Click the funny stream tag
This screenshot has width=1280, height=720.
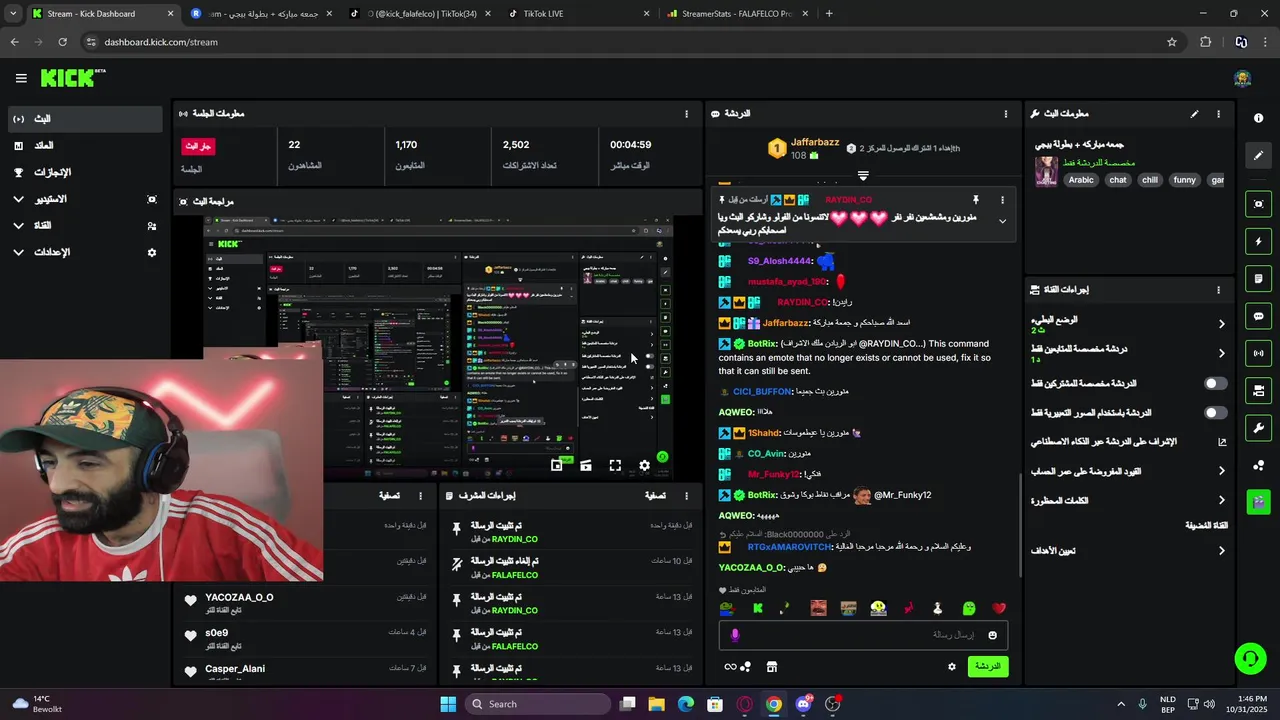click(x=1184, y=180)
